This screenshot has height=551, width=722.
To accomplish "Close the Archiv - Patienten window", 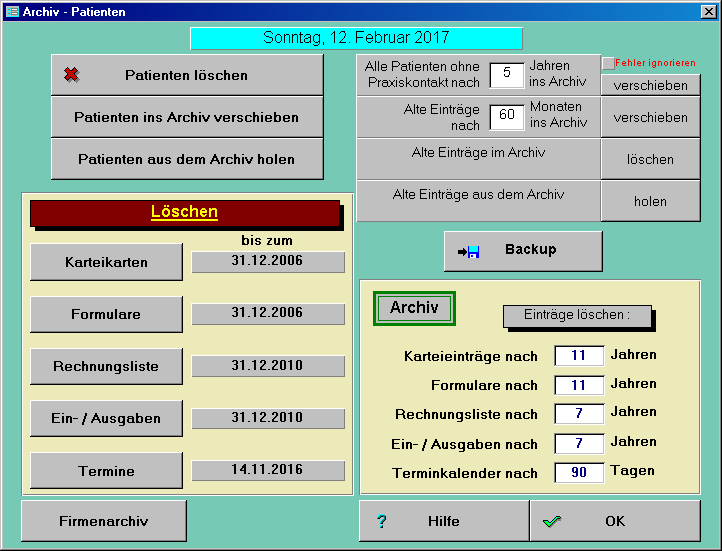I will click(x=709, y=11).
